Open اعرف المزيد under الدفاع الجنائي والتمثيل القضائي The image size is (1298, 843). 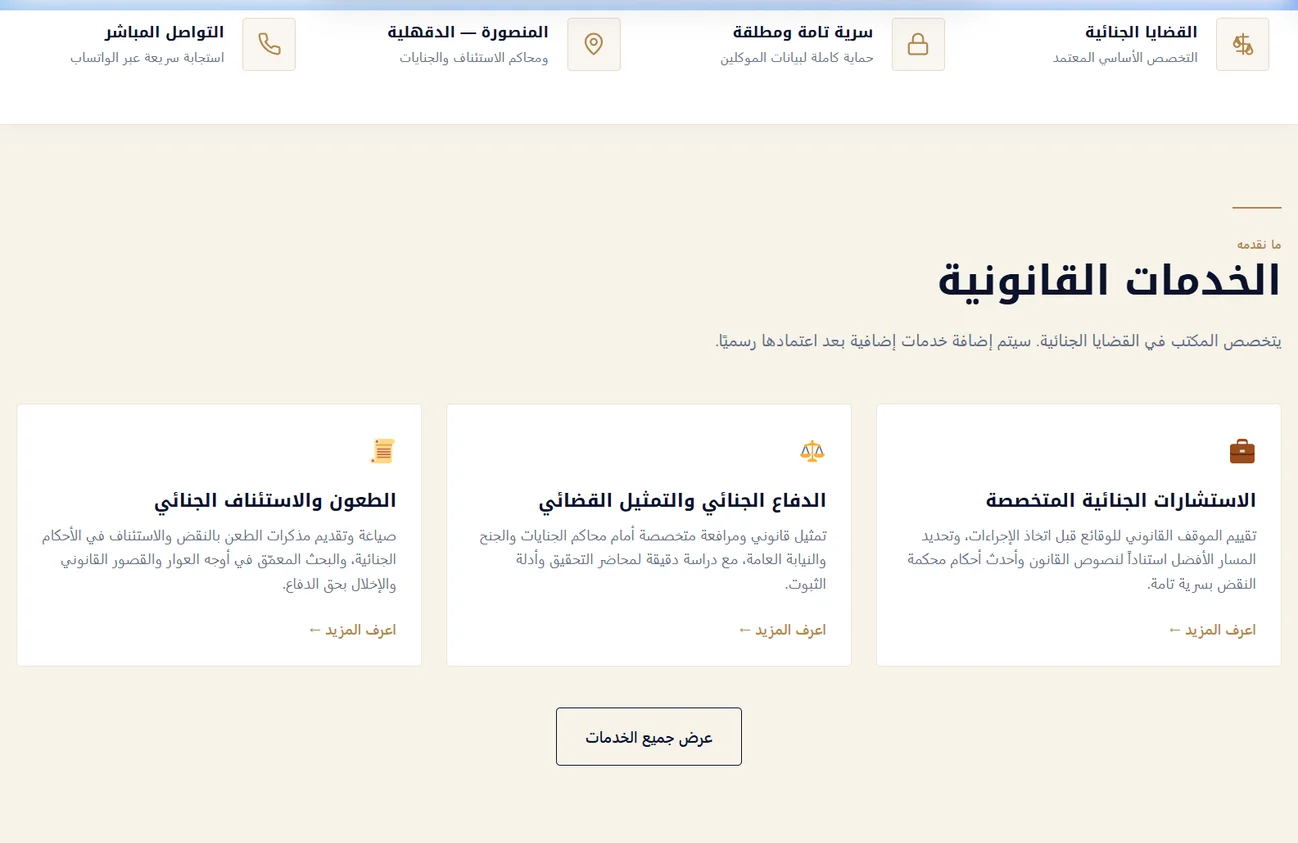coord(782,630)
